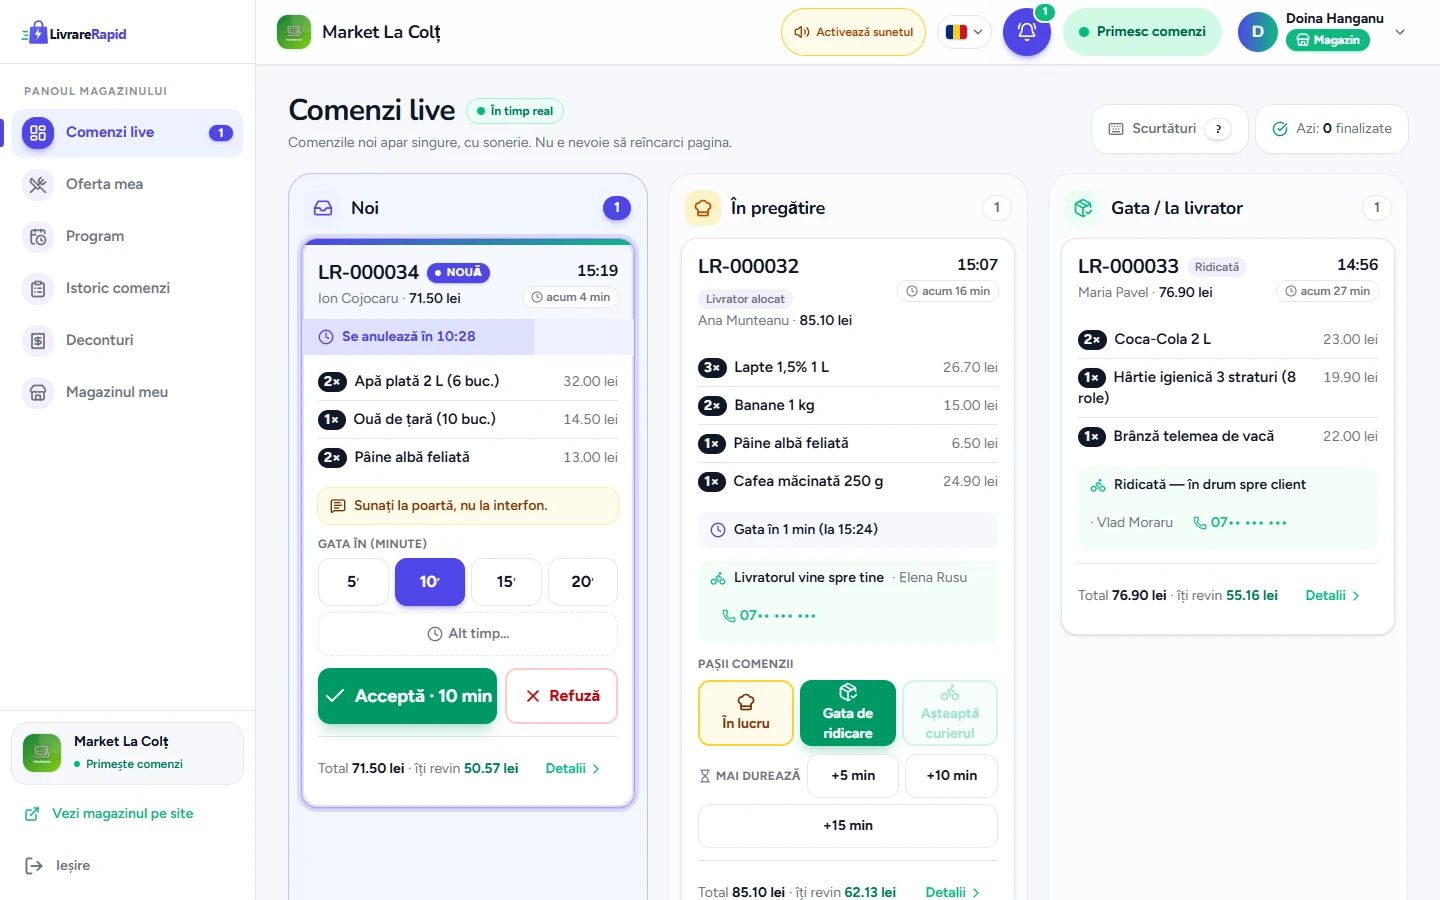Image resolution: width=1440 pixels, height=900 pixels.
Task: Click the Market La Colț store icon in header
Action: tap(294, 32)
